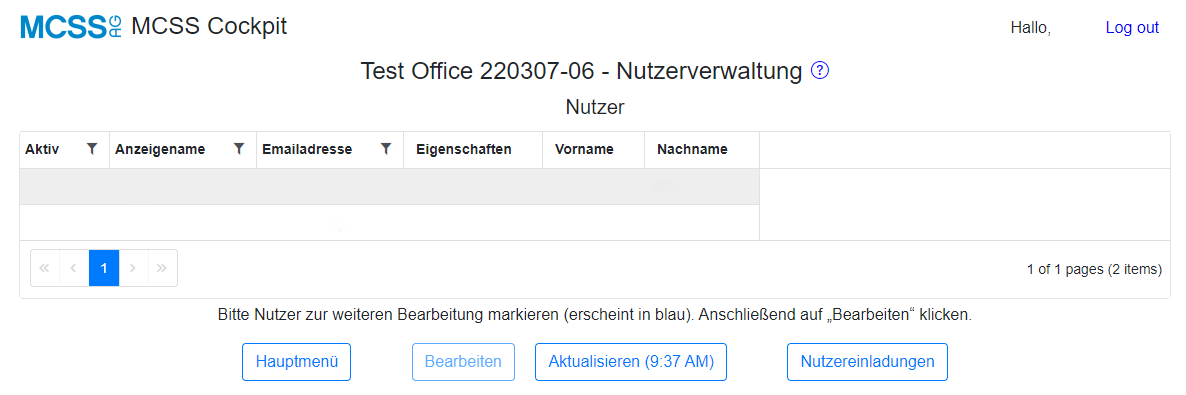Select the first user row
The width and height of the screenshot is (1186, 395).
click(x=390, y=186)
